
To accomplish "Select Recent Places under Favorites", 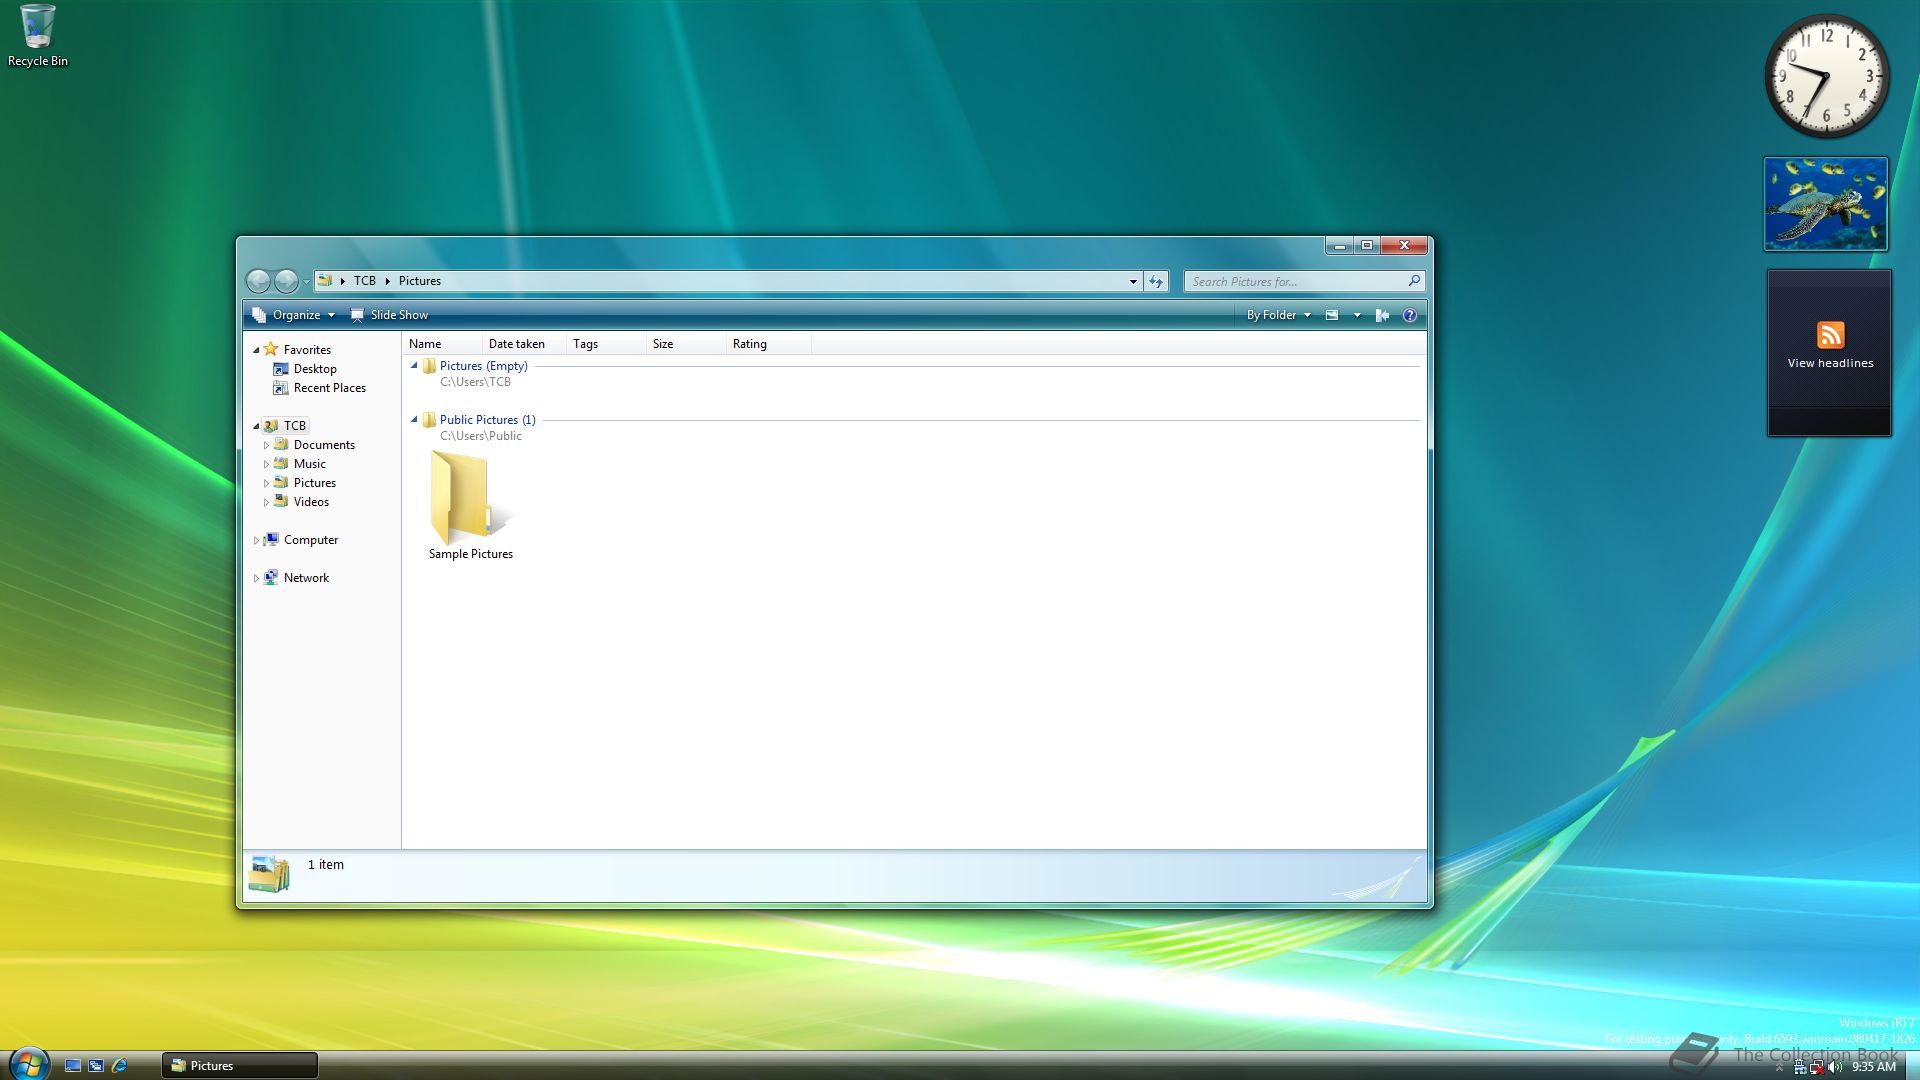I will point(319,388).
